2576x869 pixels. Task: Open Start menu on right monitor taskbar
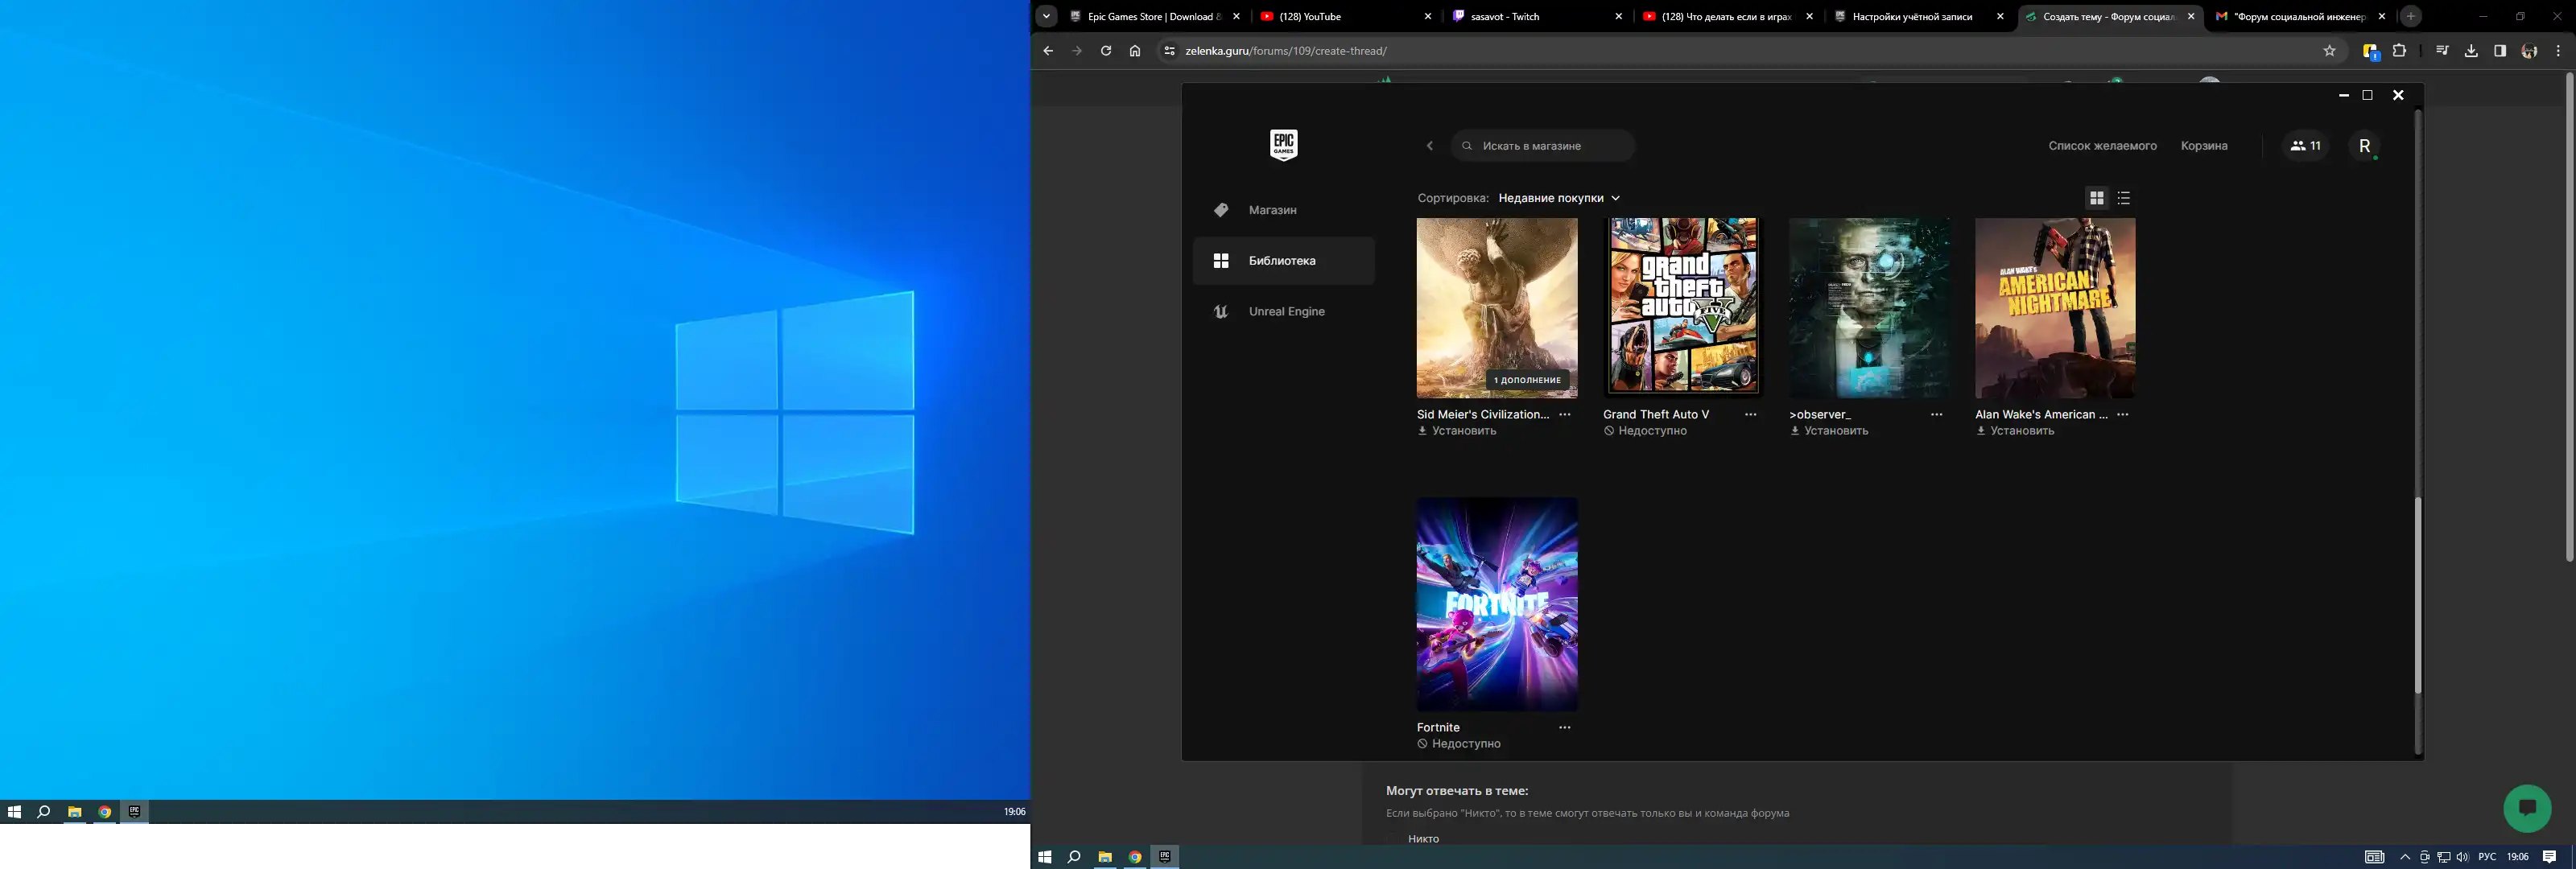coord(1045,857)
